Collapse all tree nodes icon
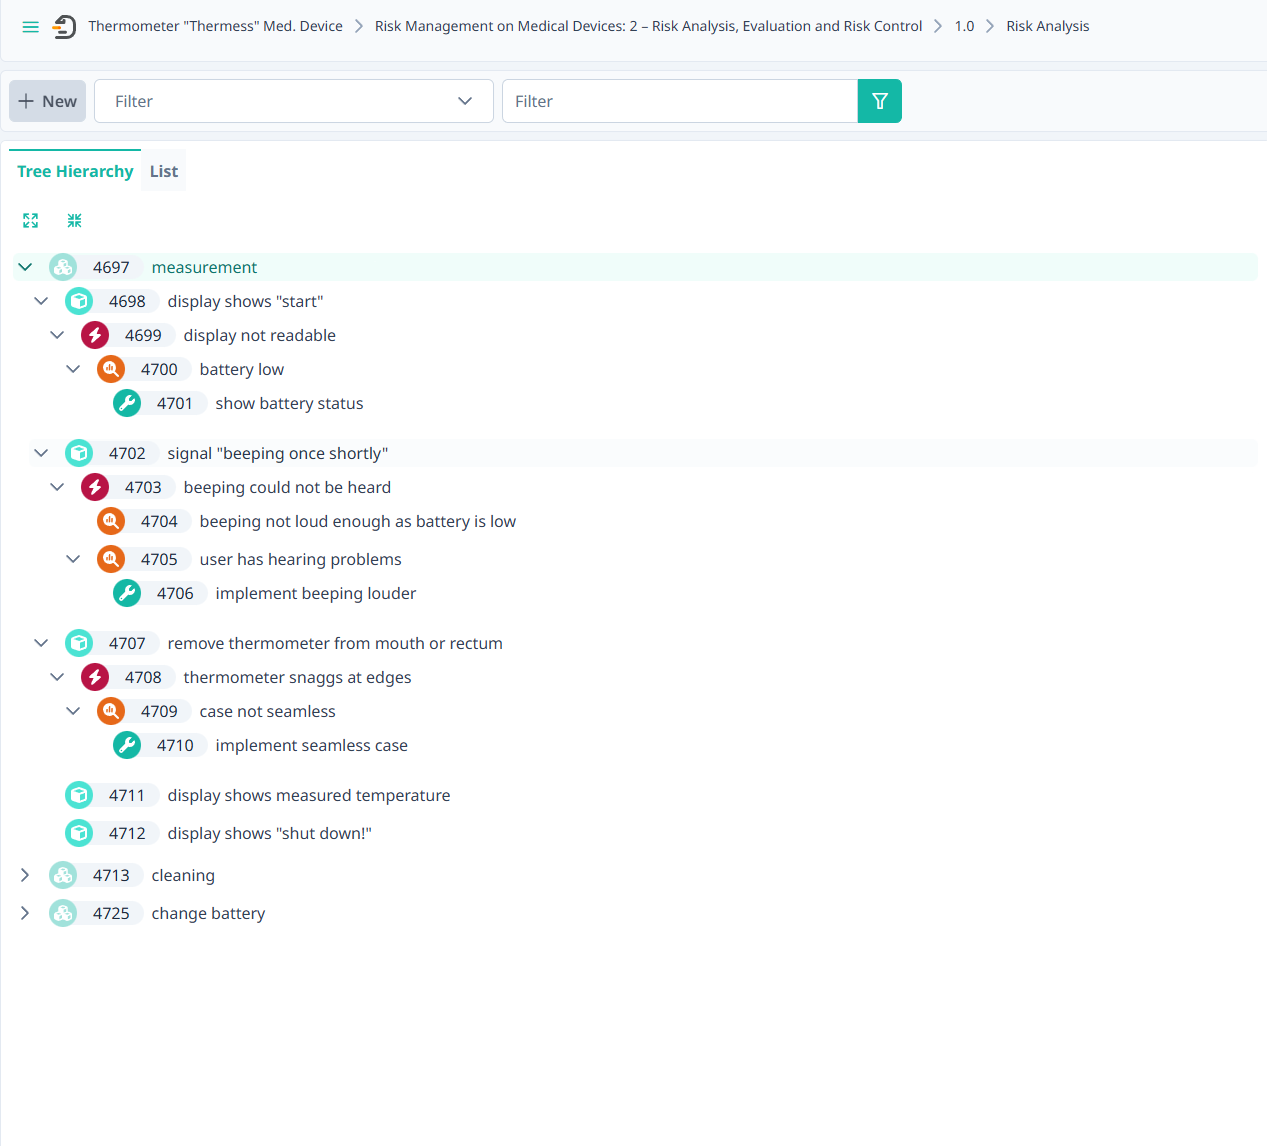The image size is (1267, 1146). [x=75, y=220]
